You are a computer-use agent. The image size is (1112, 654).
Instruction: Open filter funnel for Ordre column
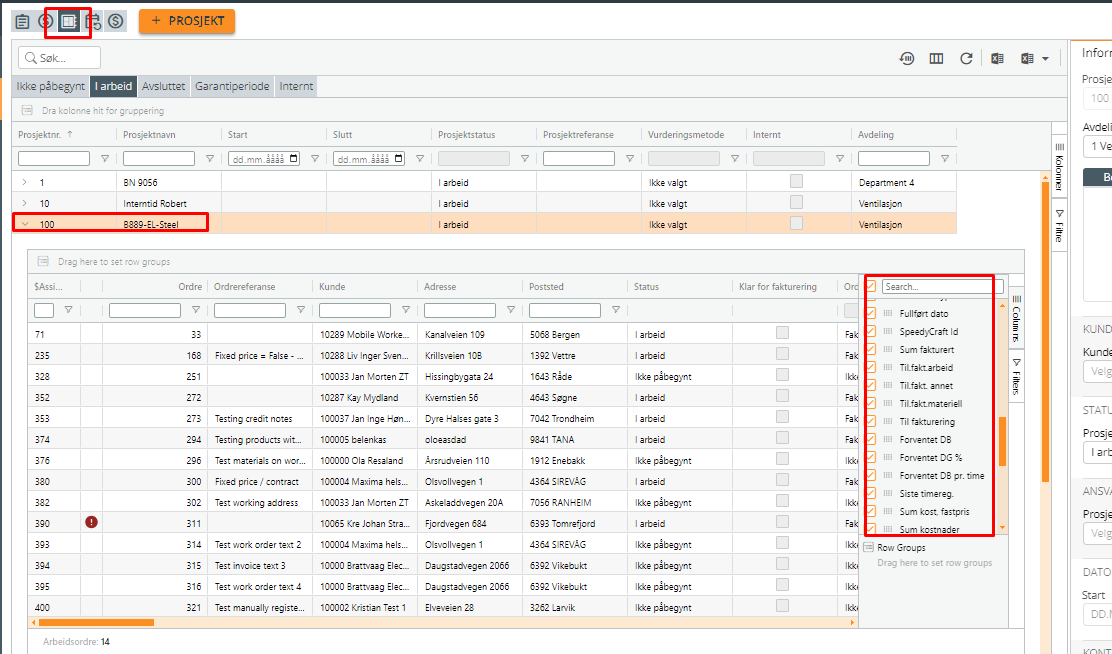196,310
